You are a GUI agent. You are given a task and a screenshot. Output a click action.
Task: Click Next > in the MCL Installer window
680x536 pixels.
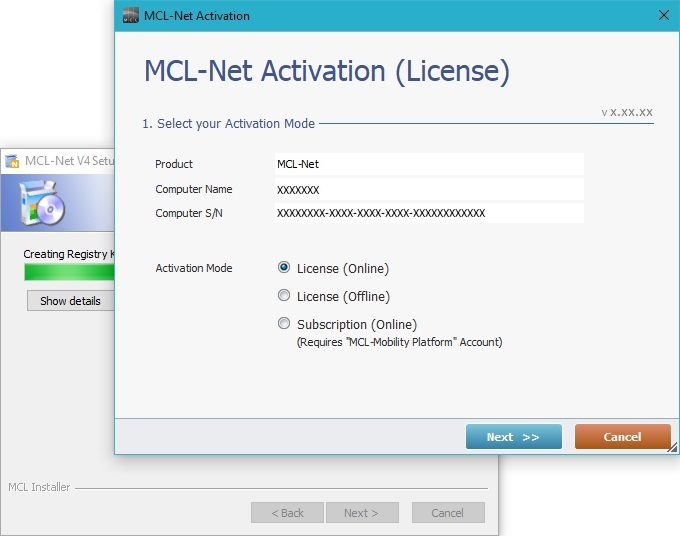(361, 513)
